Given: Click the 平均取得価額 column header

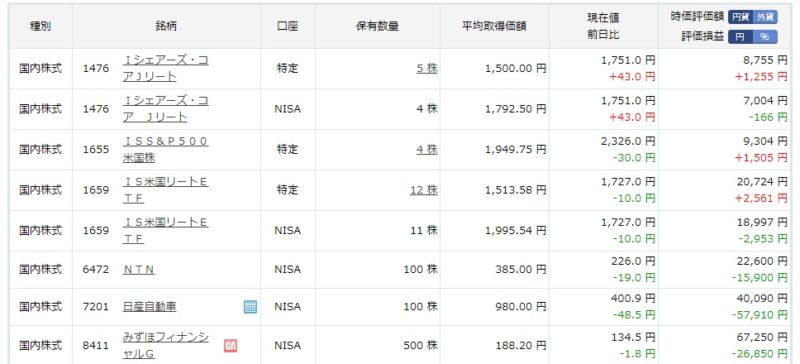Looking at the screenshot, I should coord(494,27).
